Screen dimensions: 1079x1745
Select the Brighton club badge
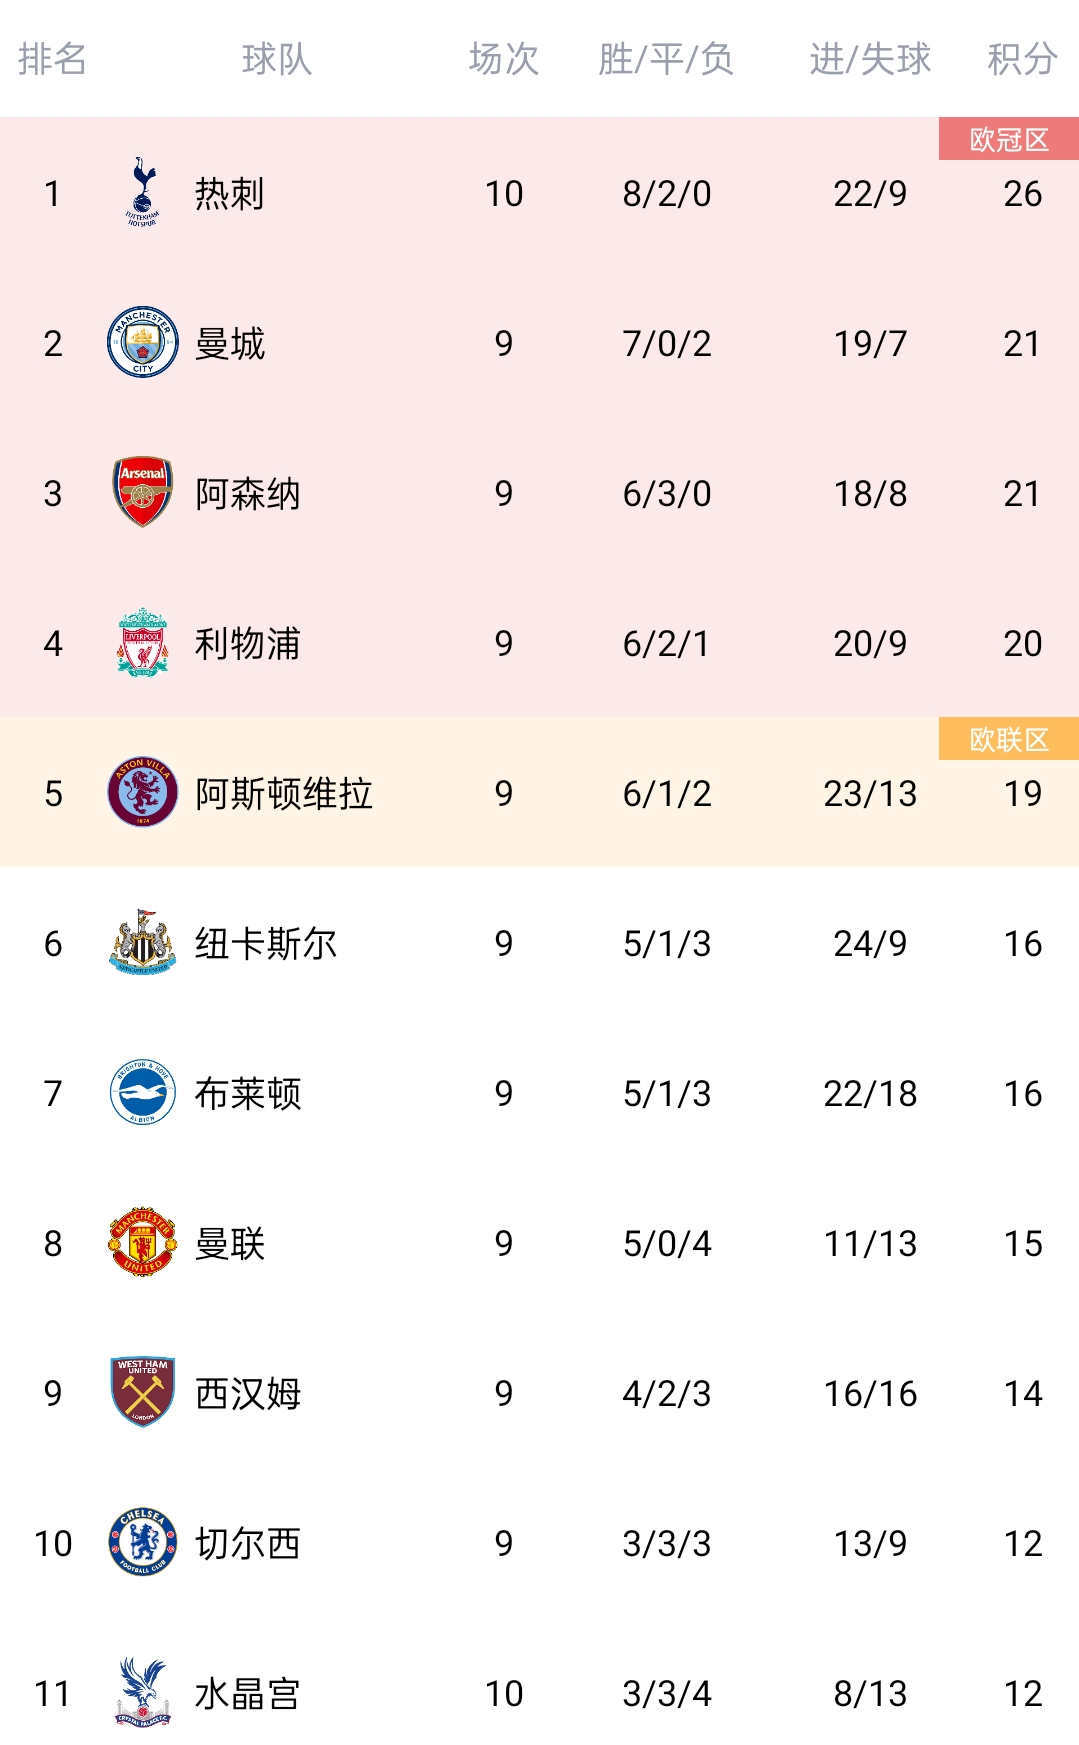pos(142,1092)
